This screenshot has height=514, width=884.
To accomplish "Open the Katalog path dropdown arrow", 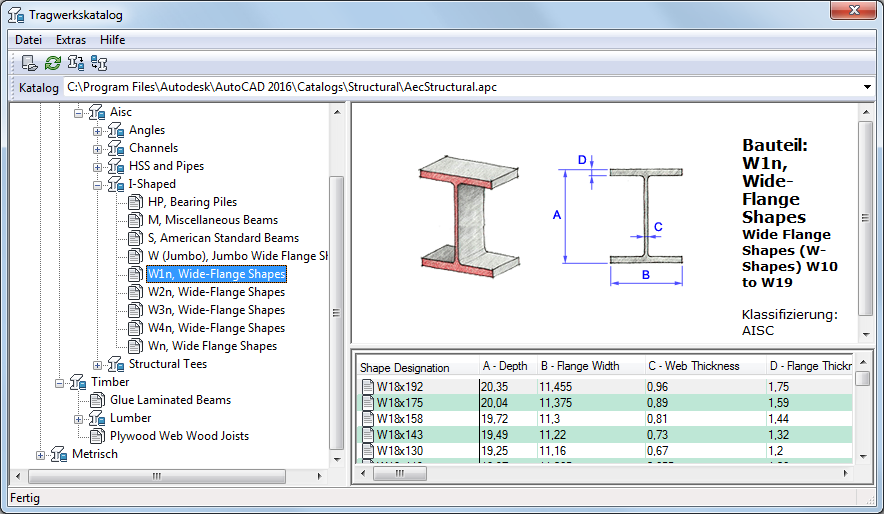I will coord(867,87).
